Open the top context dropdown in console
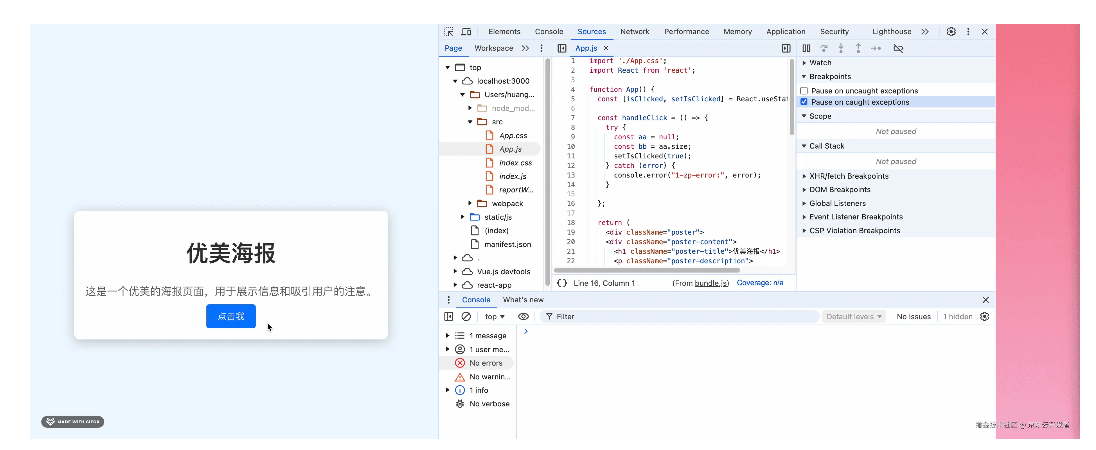This screenshot has height=450, width=1096. pos(494,317)
